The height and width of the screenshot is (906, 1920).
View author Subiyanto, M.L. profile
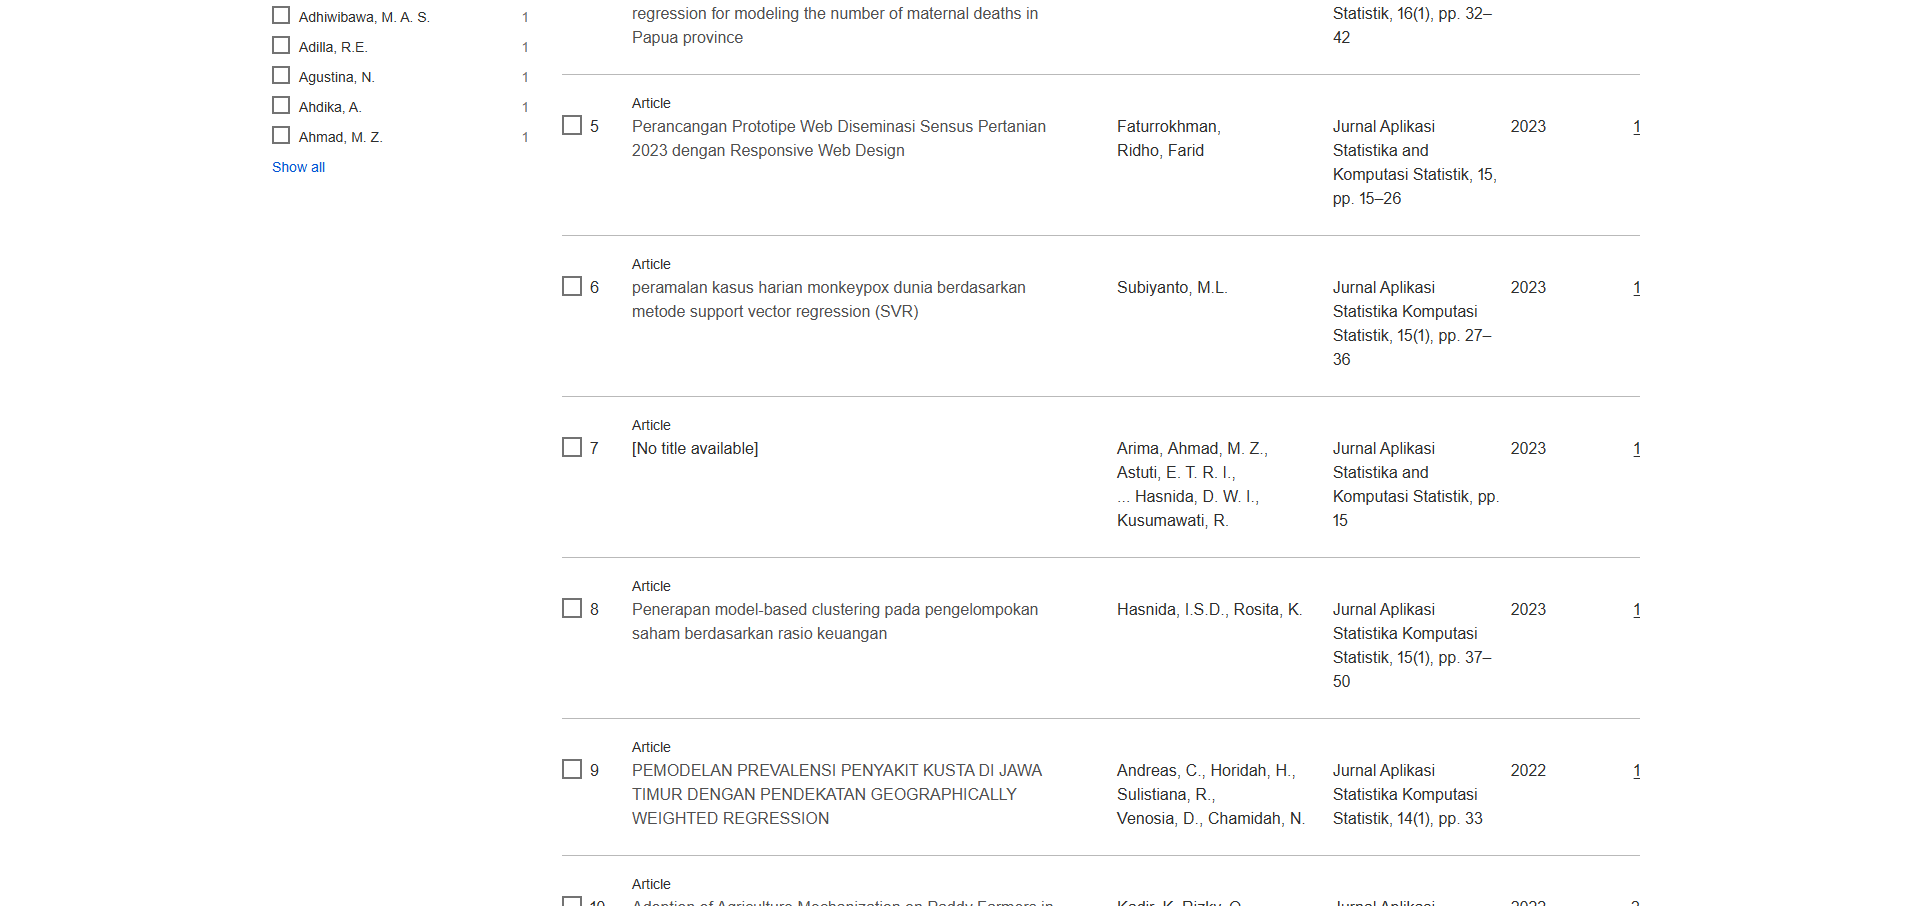click(1171, 288)
